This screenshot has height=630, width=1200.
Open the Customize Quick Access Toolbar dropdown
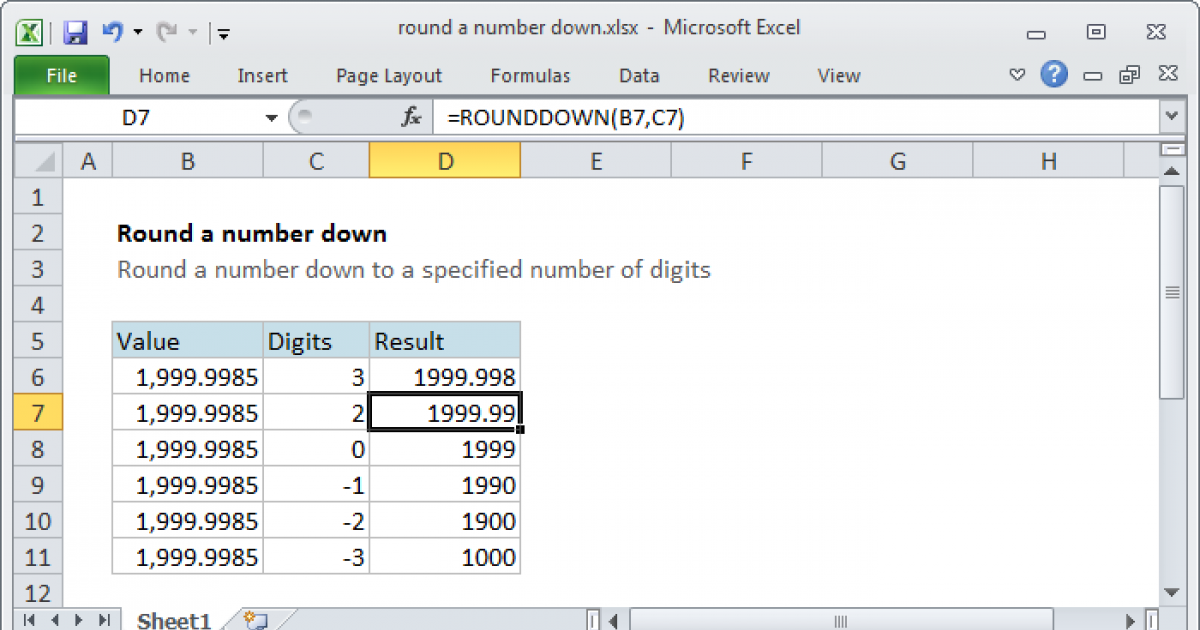[222, 32]
